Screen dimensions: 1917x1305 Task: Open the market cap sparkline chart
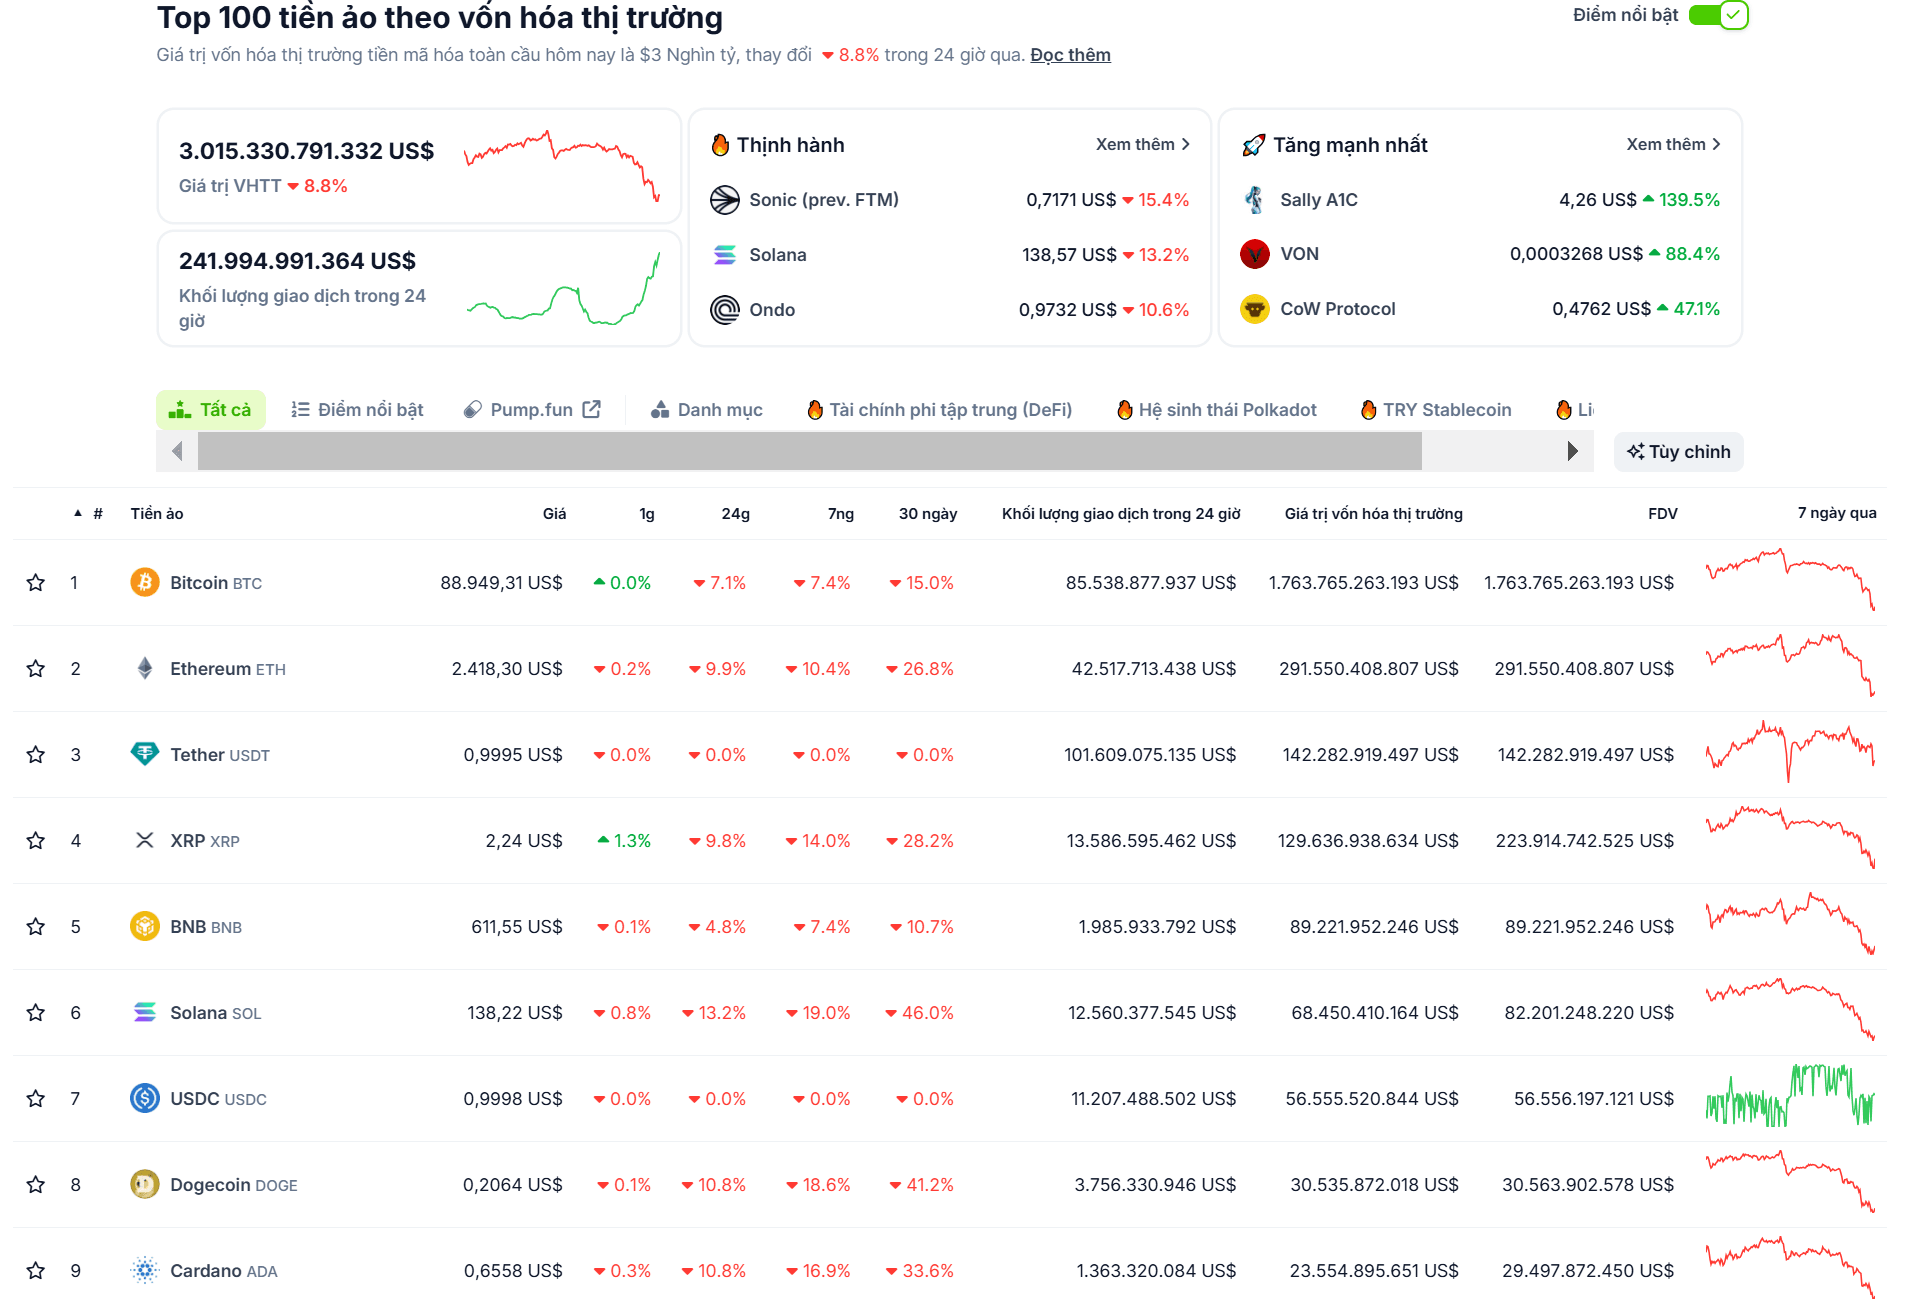click(562, 166)
